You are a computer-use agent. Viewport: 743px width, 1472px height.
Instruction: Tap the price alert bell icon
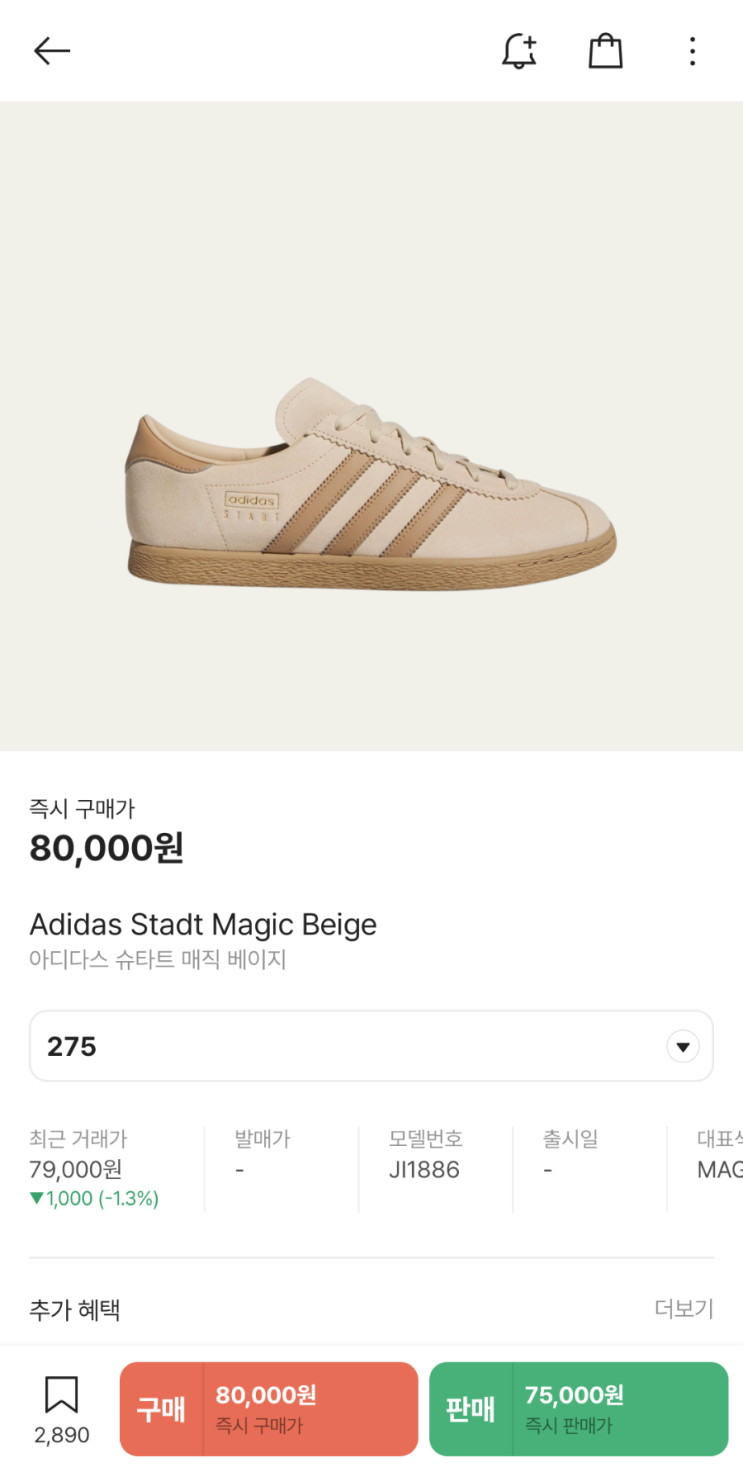(x=519, y=51)
